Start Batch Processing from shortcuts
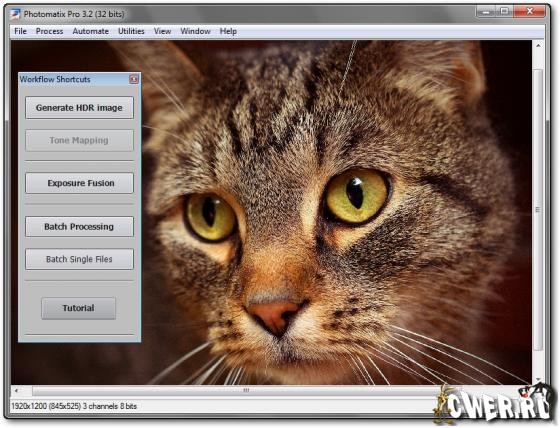Viewport: 560px width, 428px height. tap(79, 227)
